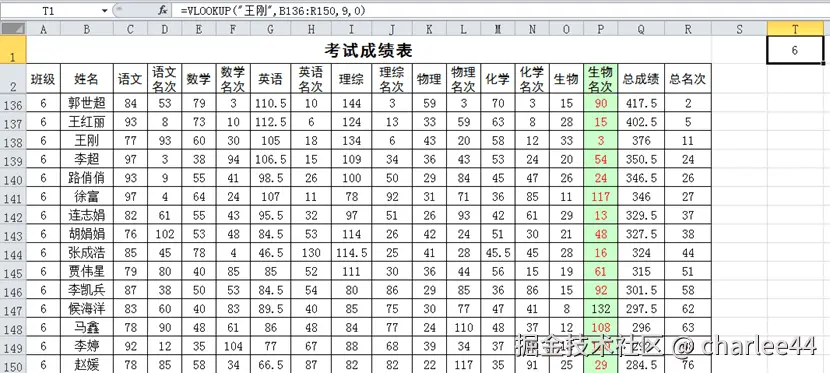Select row 2 header
Image resolution: width=830 pixels, height=373 pixels.
pyautogui.click(x=13, y=80)
